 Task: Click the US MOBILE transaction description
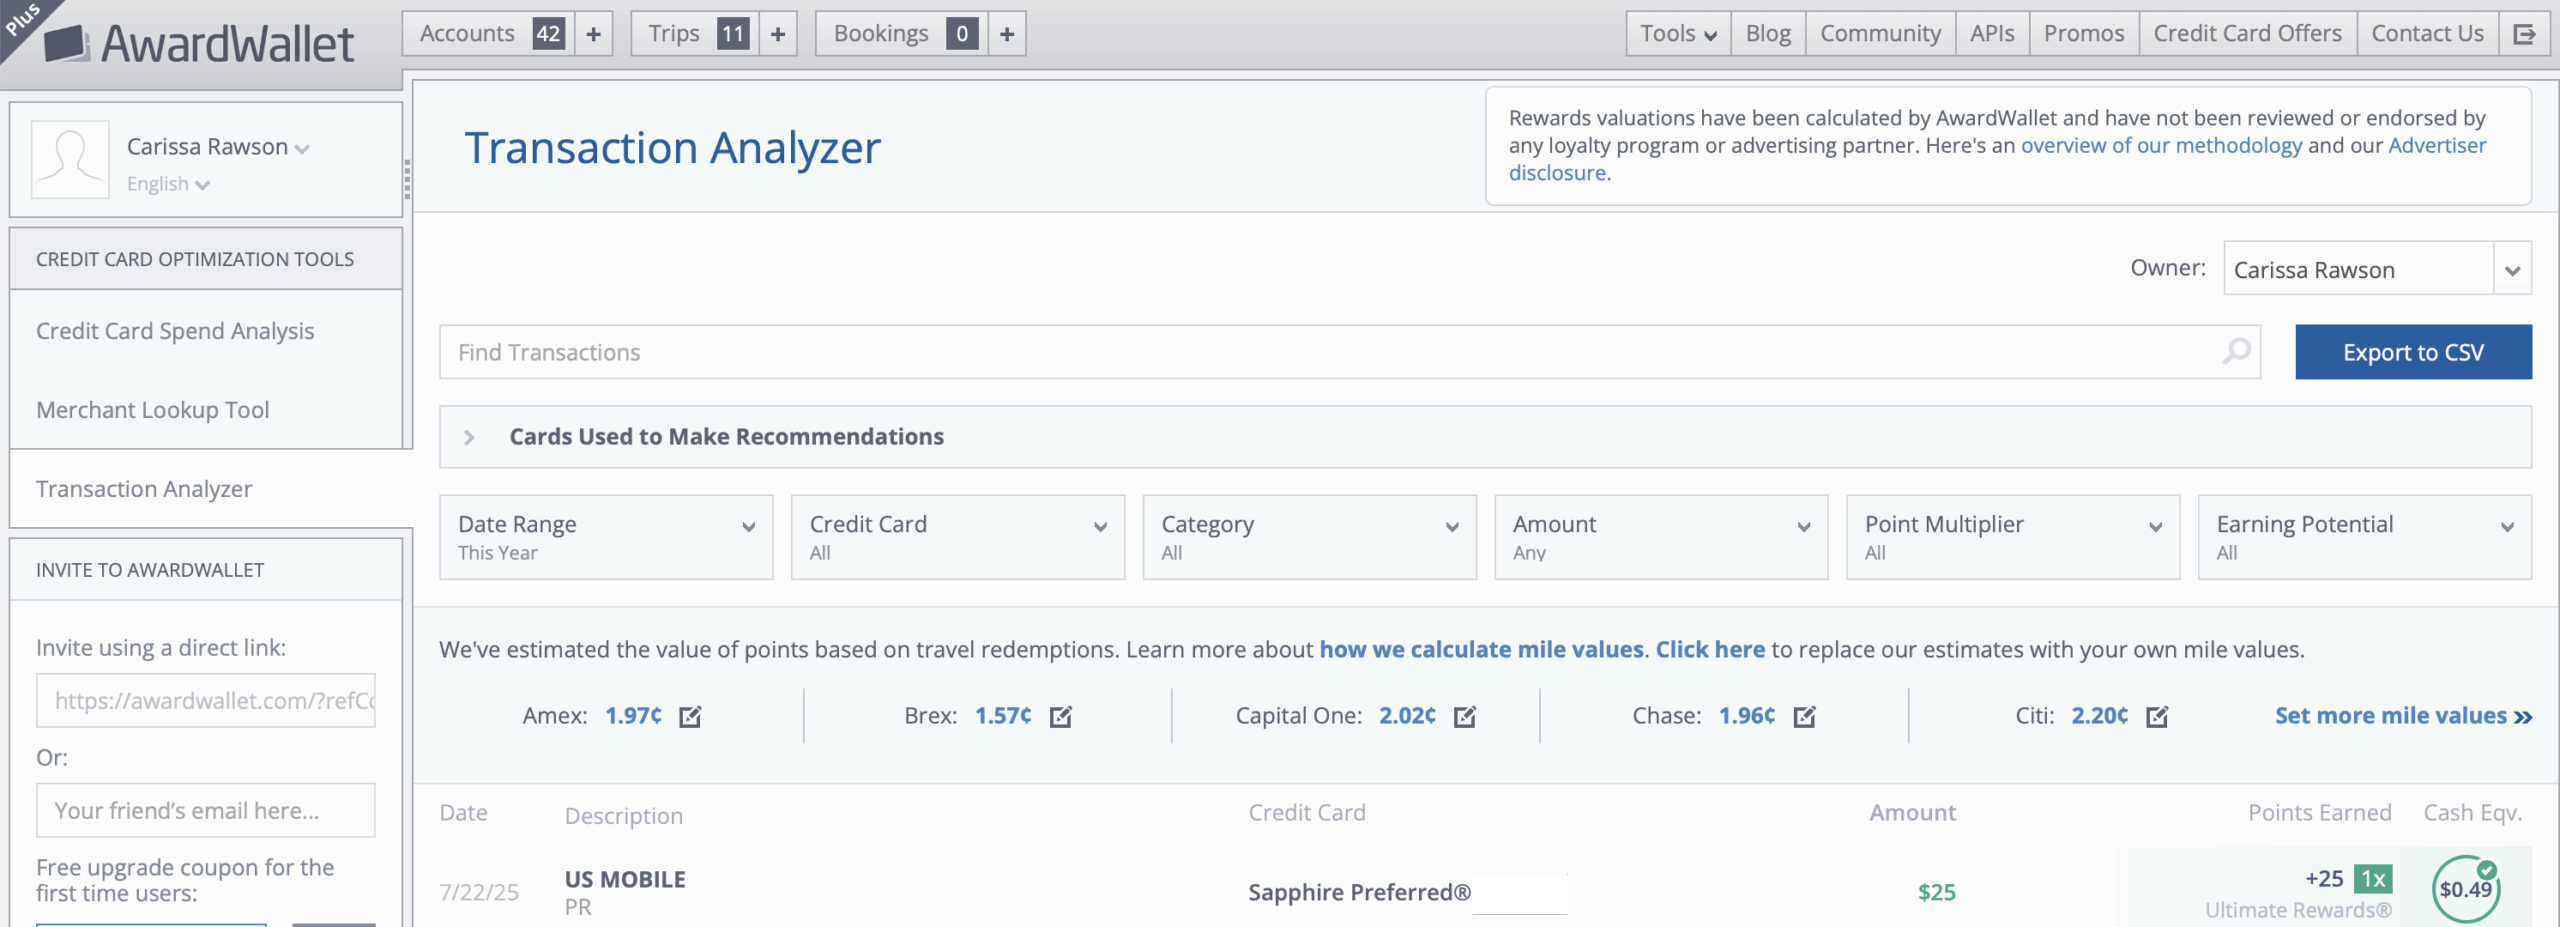point(625,880)
